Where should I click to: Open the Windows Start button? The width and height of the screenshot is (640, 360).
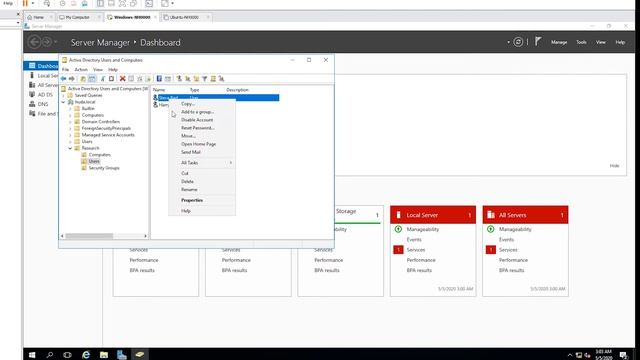pos(32,355)
